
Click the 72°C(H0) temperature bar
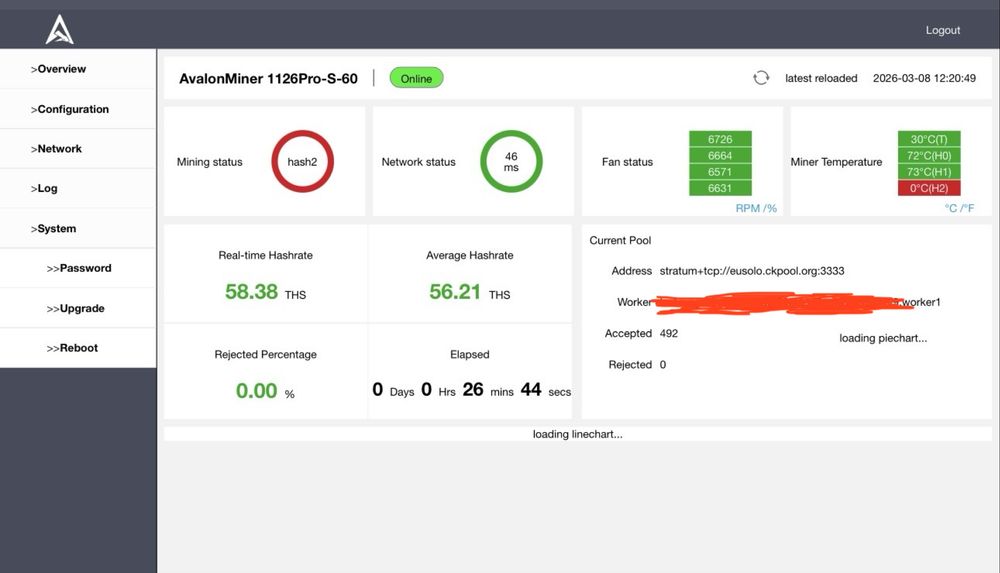(929, 156)
